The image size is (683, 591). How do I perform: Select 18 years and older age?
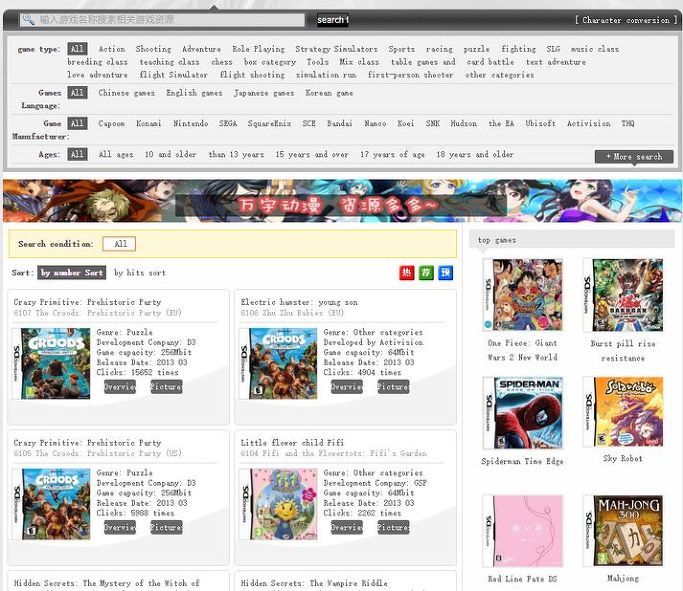pos(475,155)
